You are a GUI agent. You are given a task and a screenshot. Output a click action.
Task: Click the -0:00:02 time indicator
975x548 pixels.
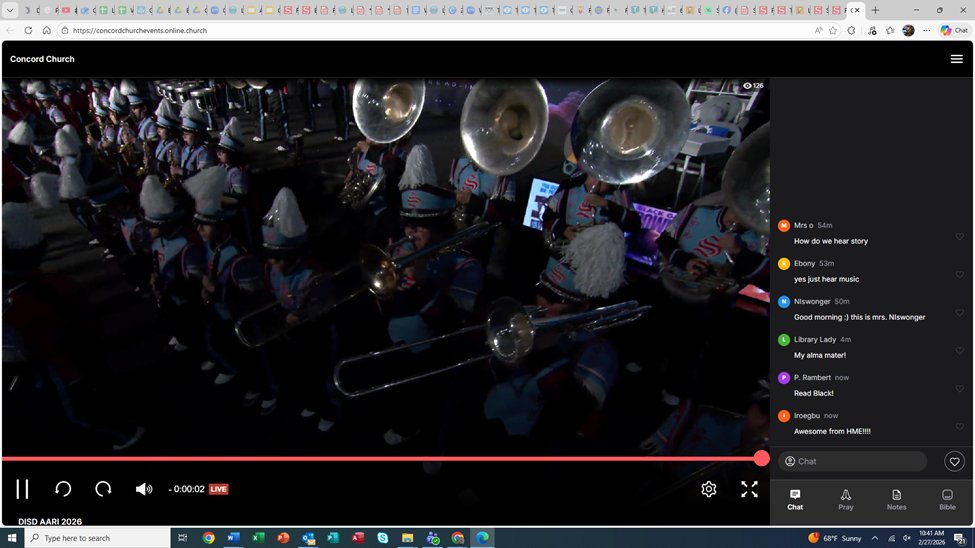(187, 489)
